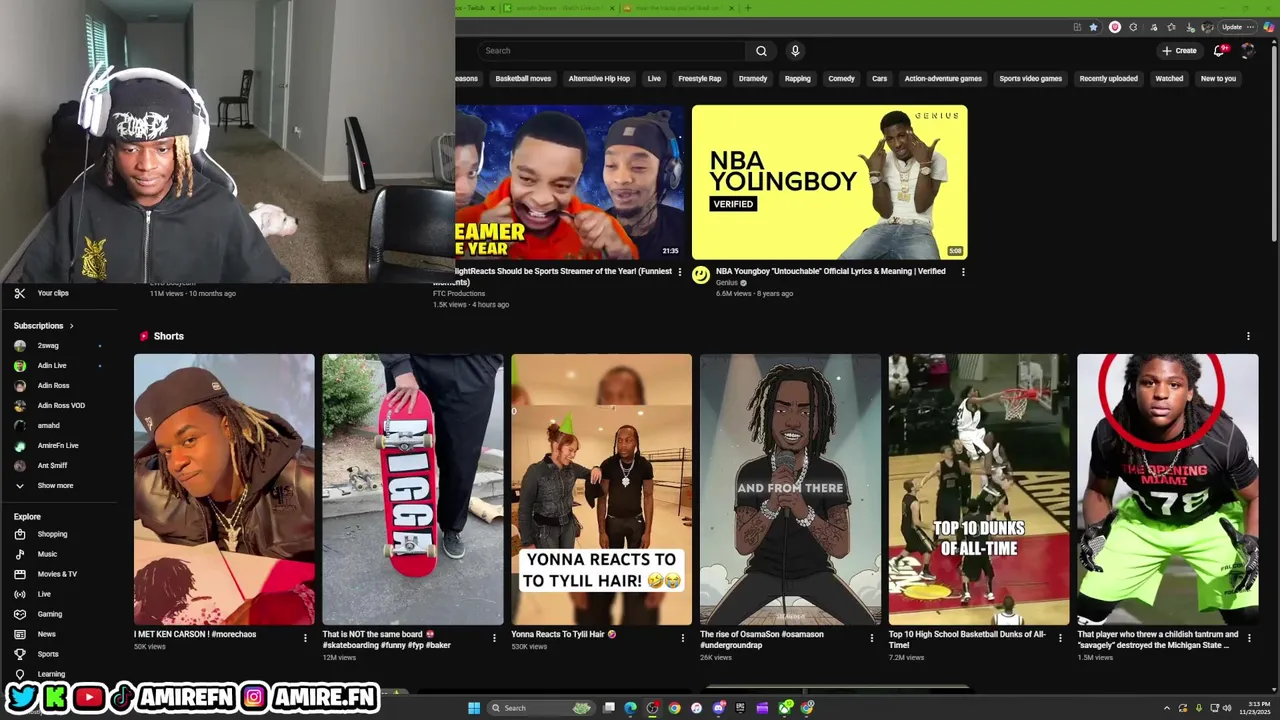
Task: Open options for Michigan State player short
Action: point(1249,638)
